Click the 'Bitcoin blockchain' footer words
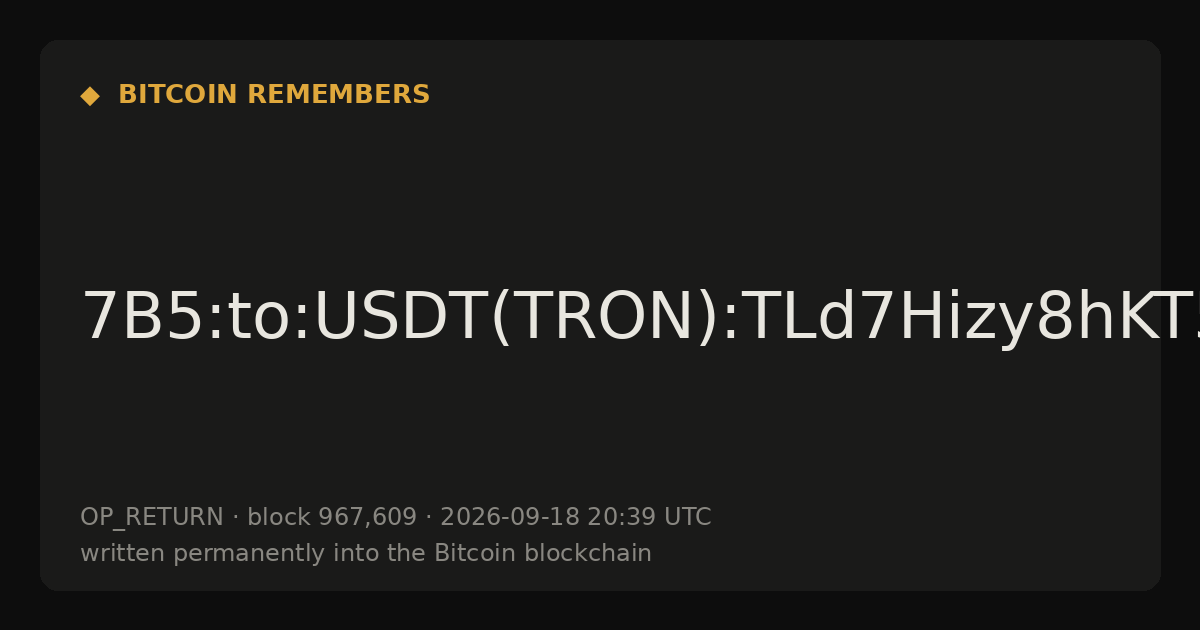Screen dimensions: 1200x630 (542, 553)
